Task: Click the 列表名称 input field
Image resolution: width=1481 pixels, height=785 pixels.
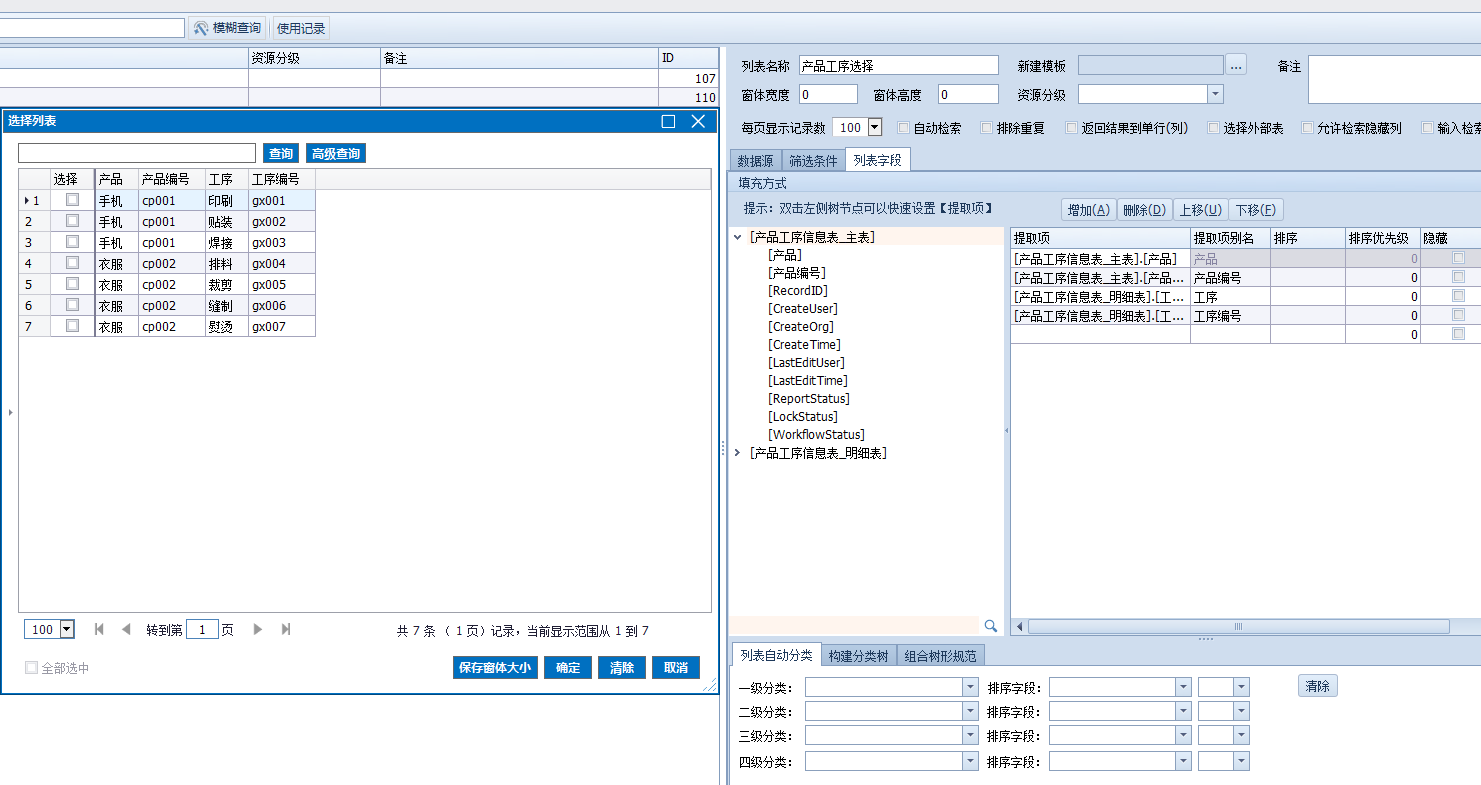Action: coord(898,66)
